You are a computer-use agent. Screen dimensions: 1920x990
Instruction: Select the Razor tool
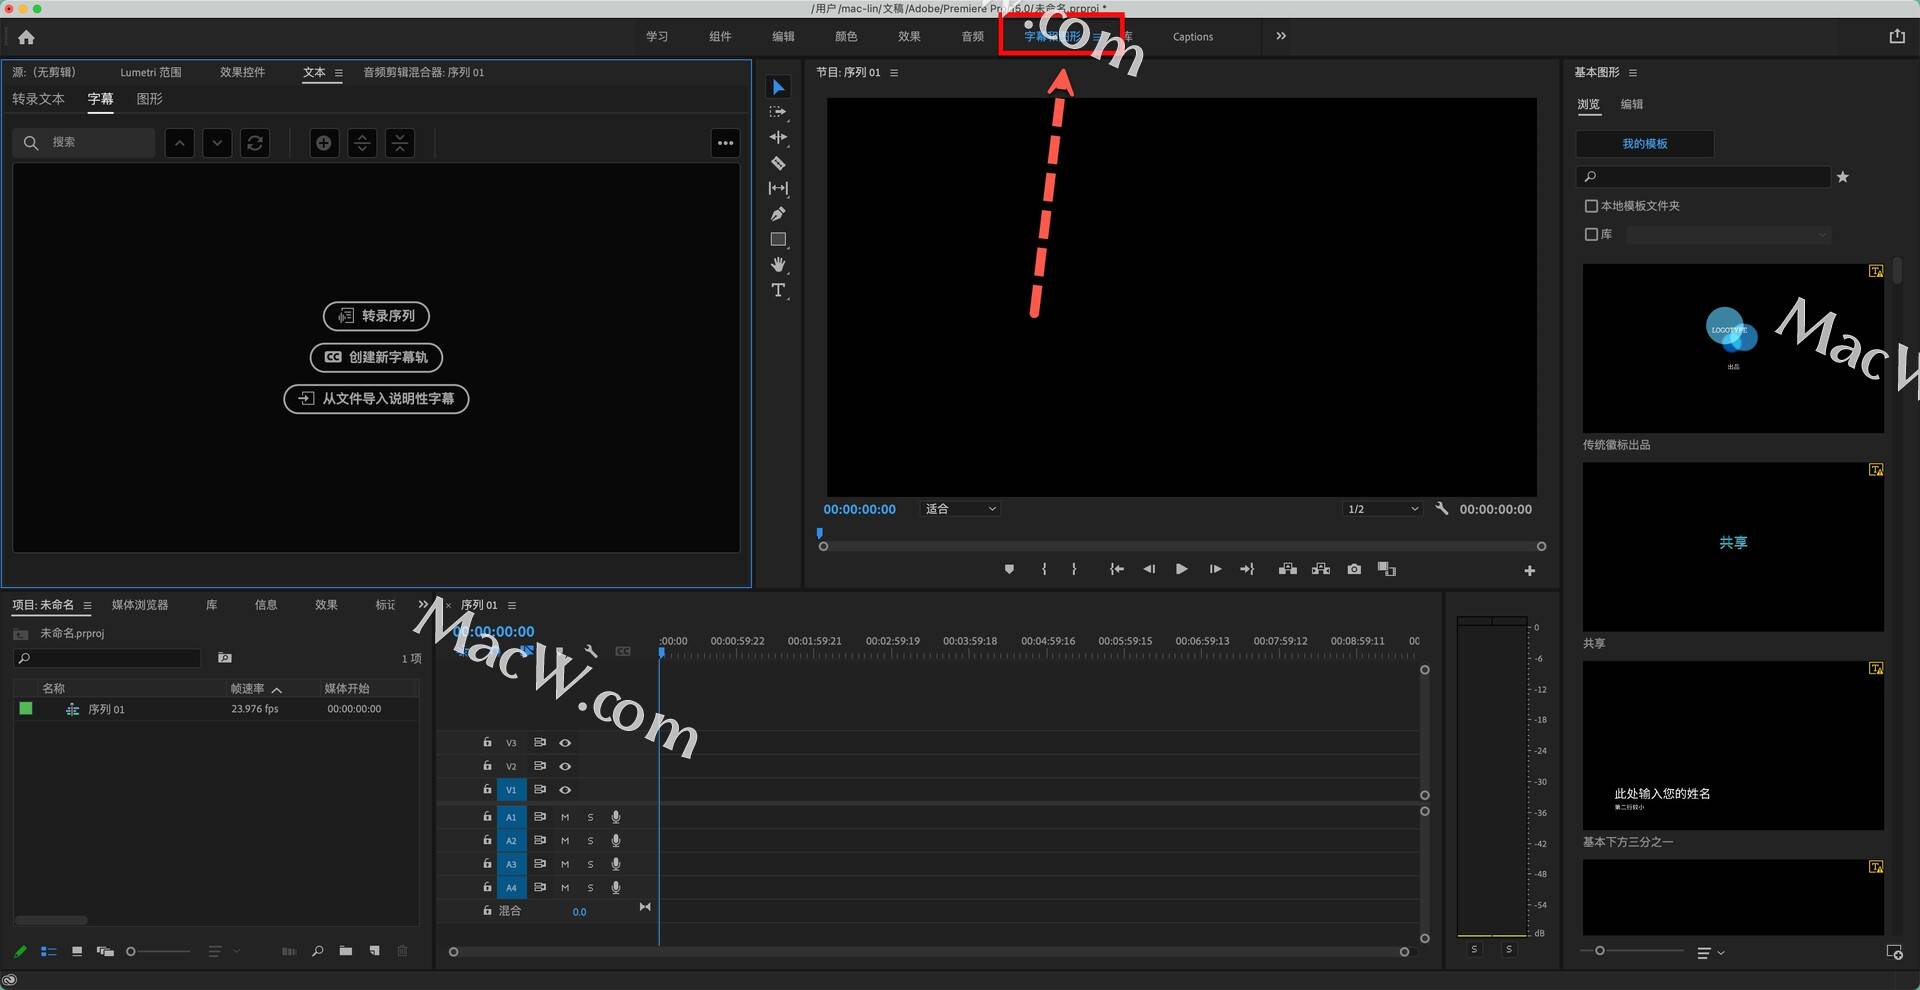point(778,163)
